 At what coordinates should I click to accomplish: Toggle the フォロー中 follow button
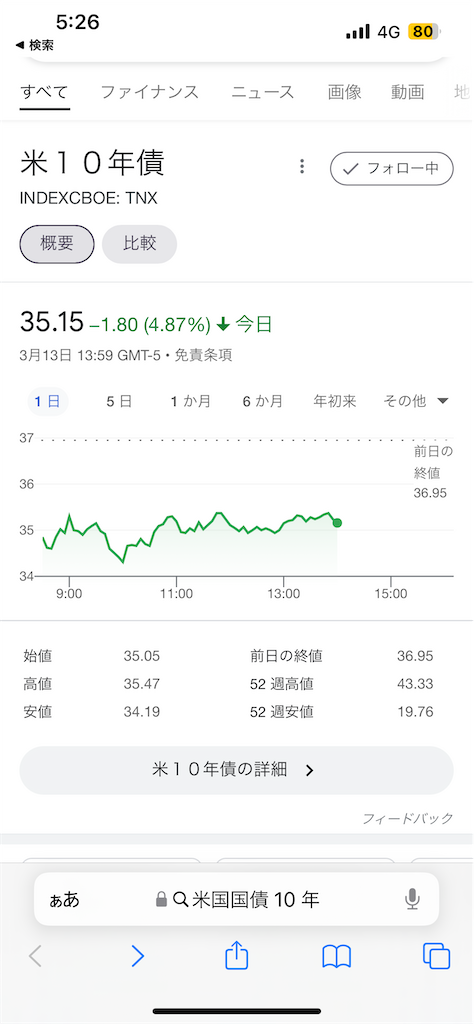(x=392, y=168)
